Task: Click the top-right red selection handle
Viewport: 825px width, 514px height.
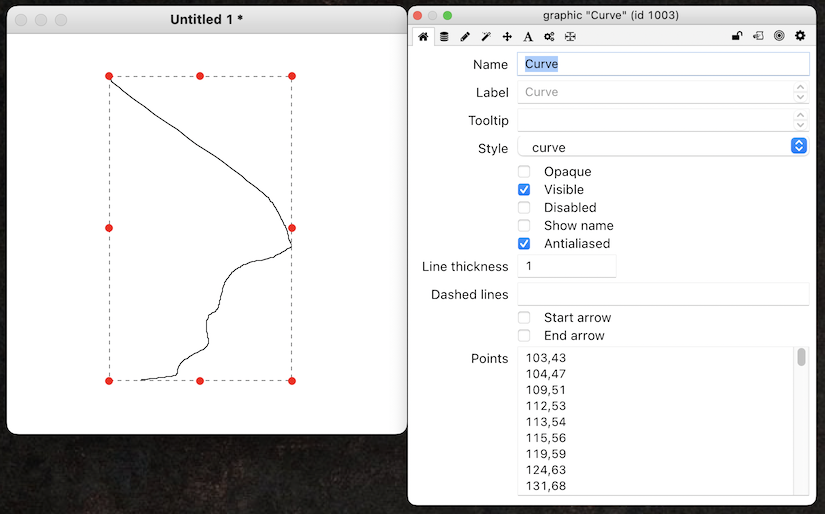Action: tap(292, 76)
